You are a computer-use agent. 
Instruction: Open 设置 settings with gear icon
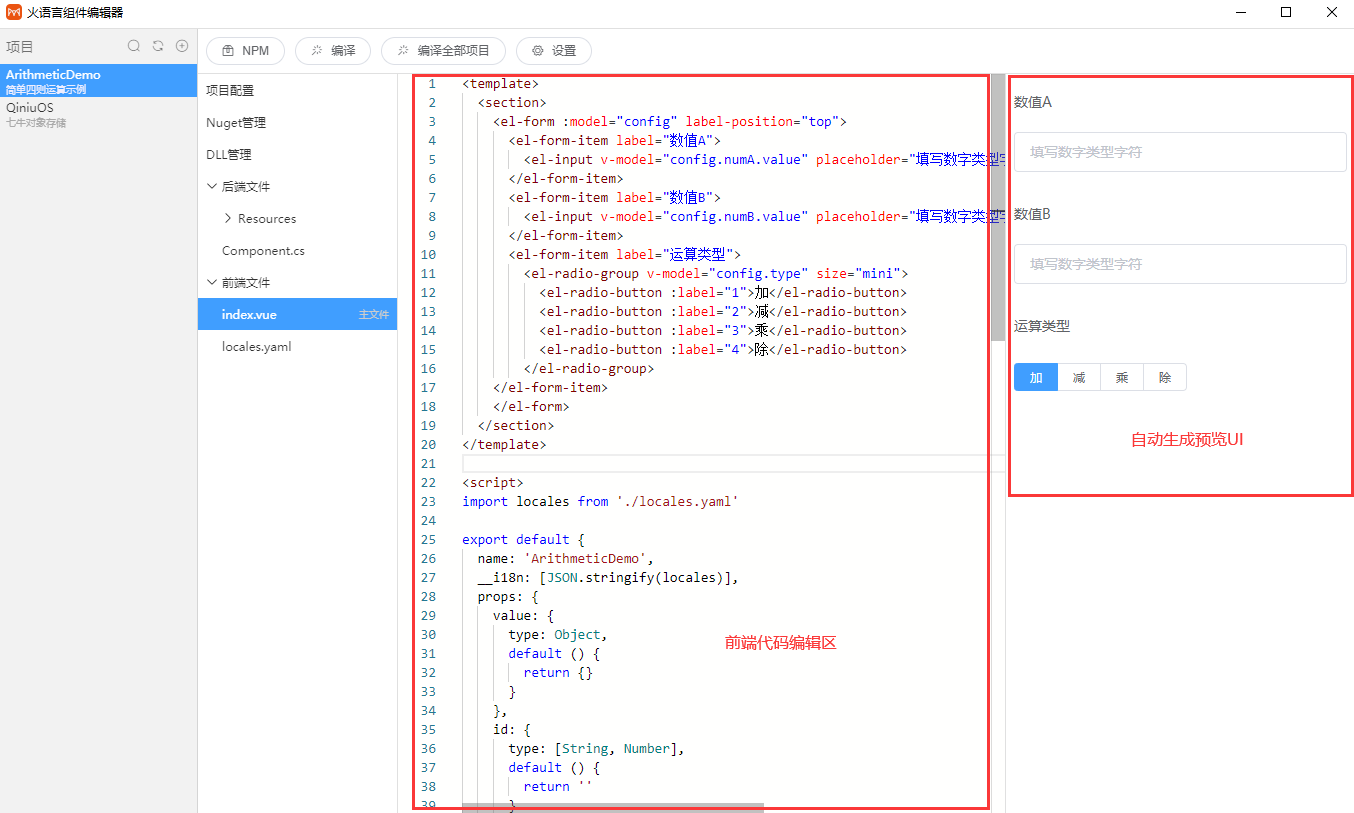(553, 51)
